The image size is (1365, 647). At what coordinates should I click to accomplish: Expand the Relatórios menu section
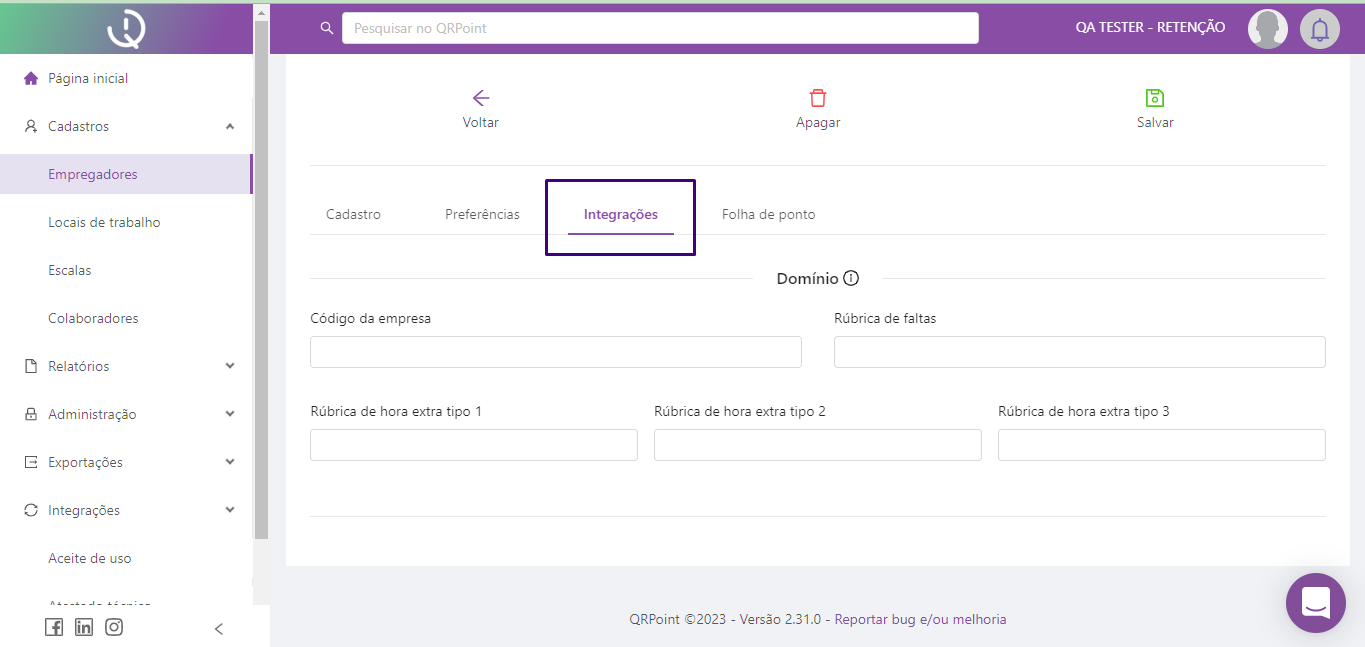click(x=230, y=366)
